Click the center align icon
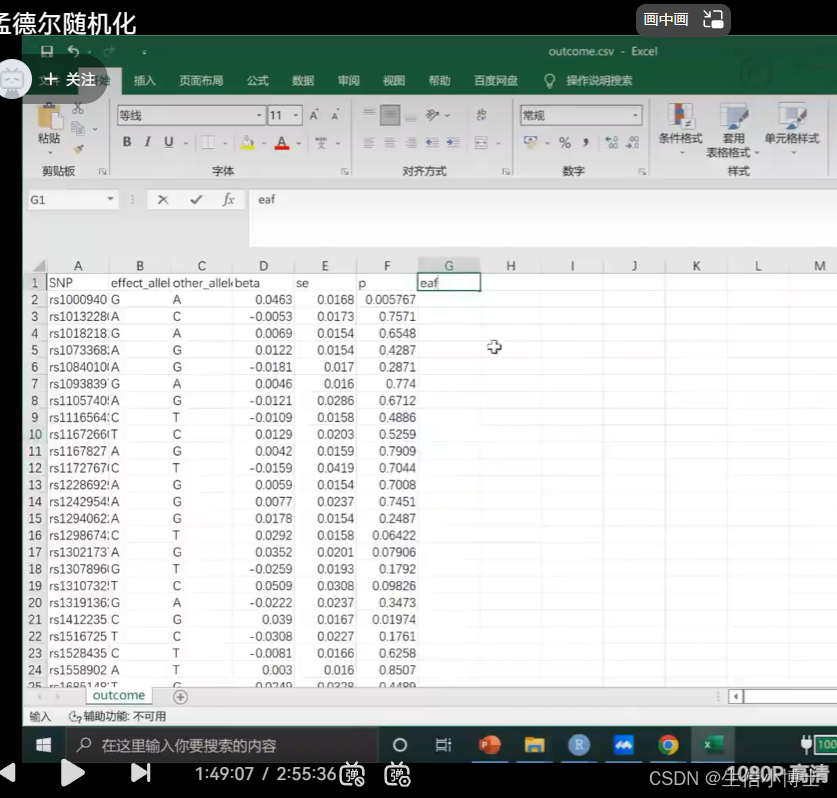The image size is (837, 798). [390, 143]
